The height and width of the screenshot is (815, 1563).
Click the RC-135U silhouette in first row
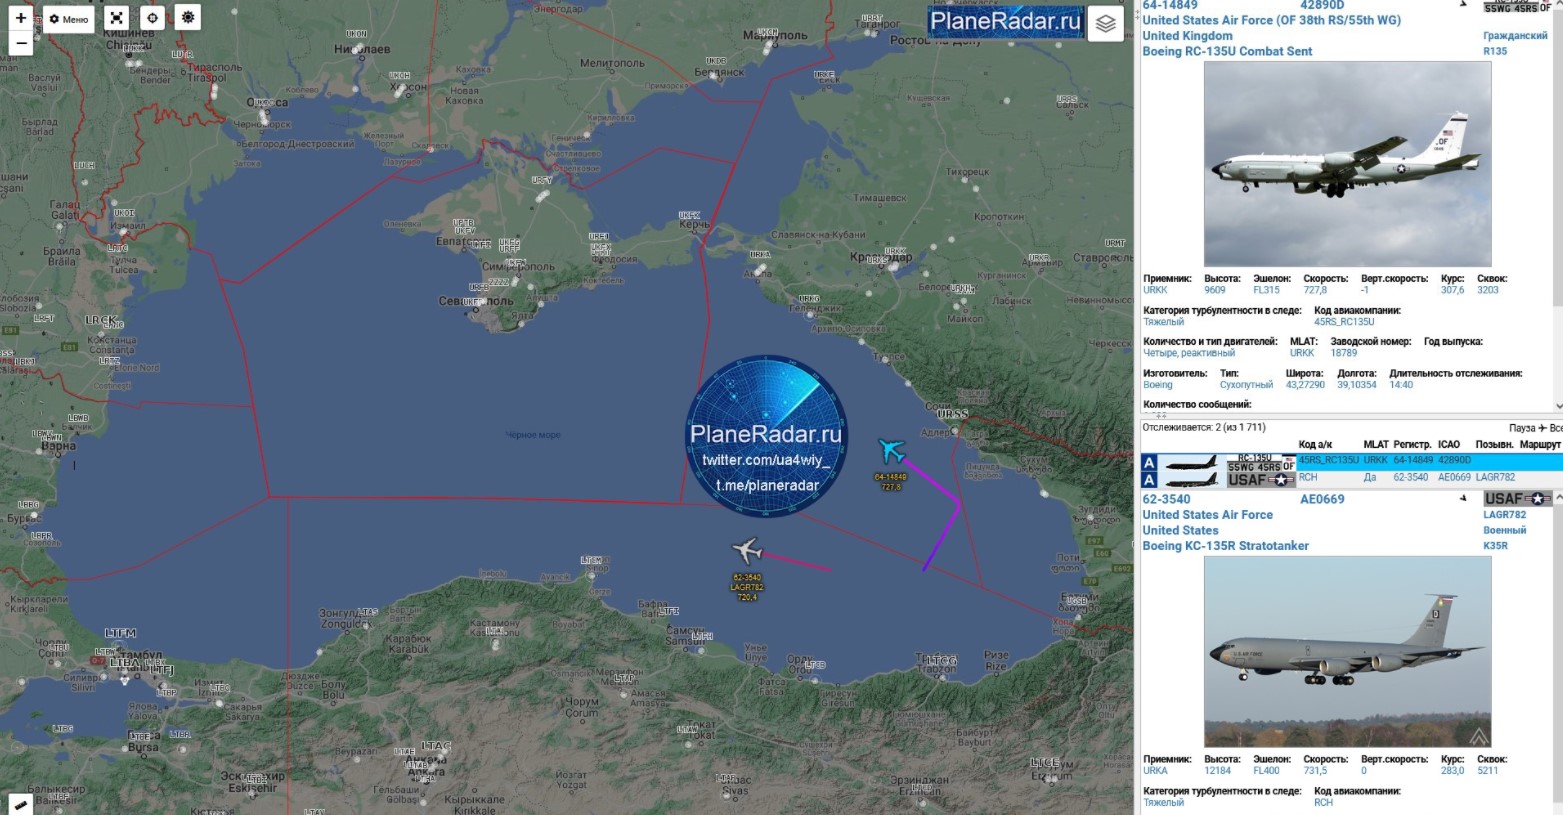(x=1191, y=463)
